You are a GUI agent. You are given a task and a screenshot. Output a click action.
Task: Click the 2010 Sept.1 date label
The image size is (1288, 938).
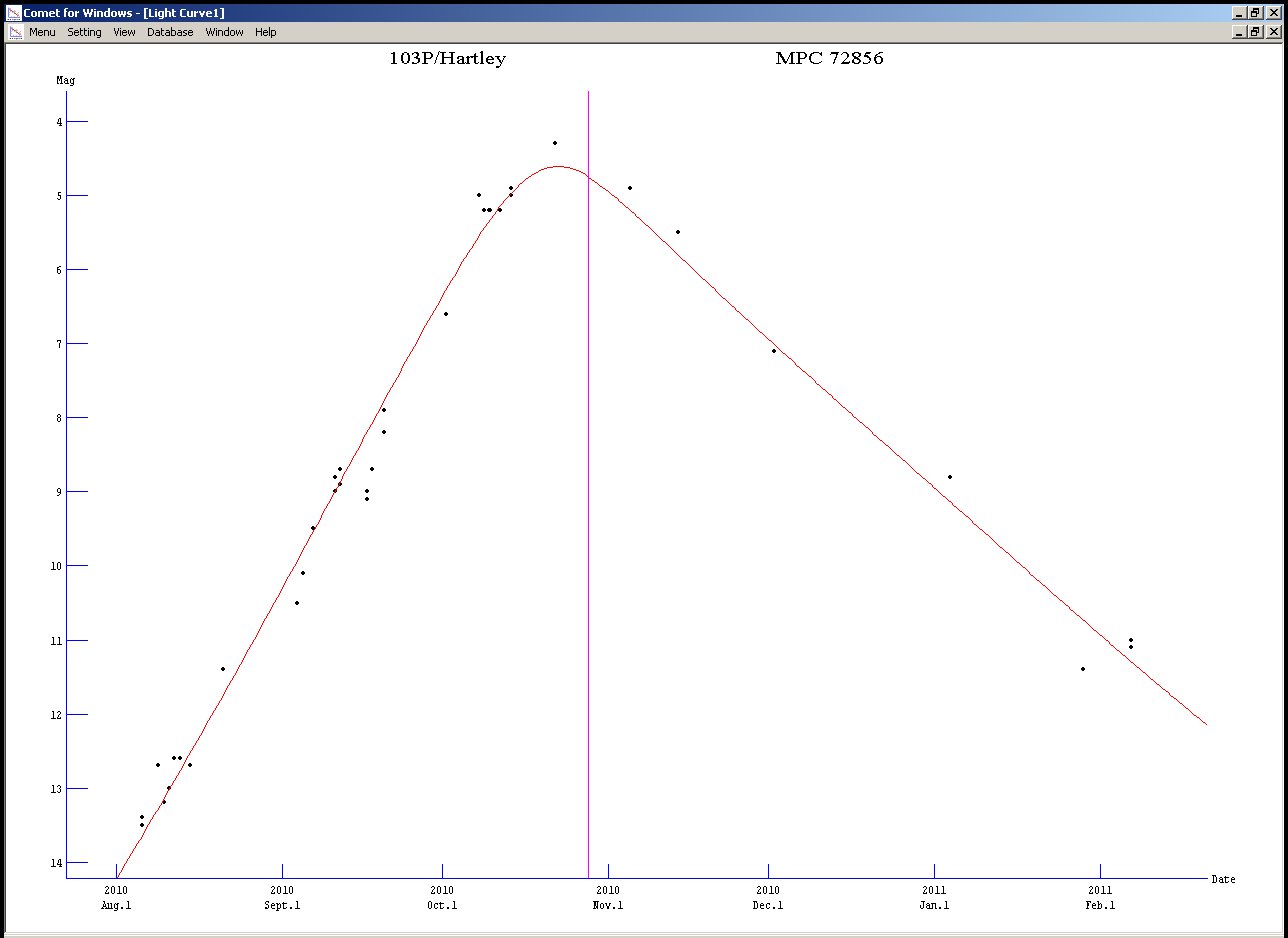click(x=282, y=897)
